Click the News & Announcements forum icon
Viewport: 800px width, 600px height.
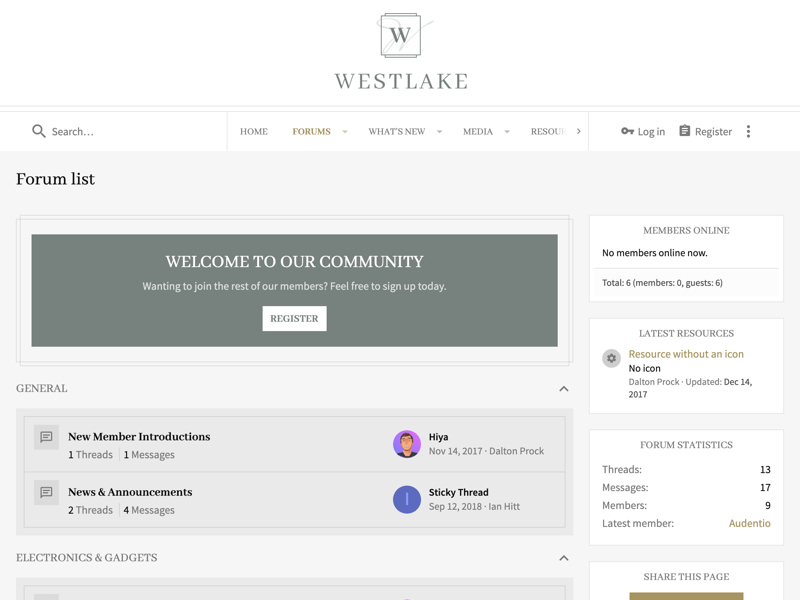46,493
